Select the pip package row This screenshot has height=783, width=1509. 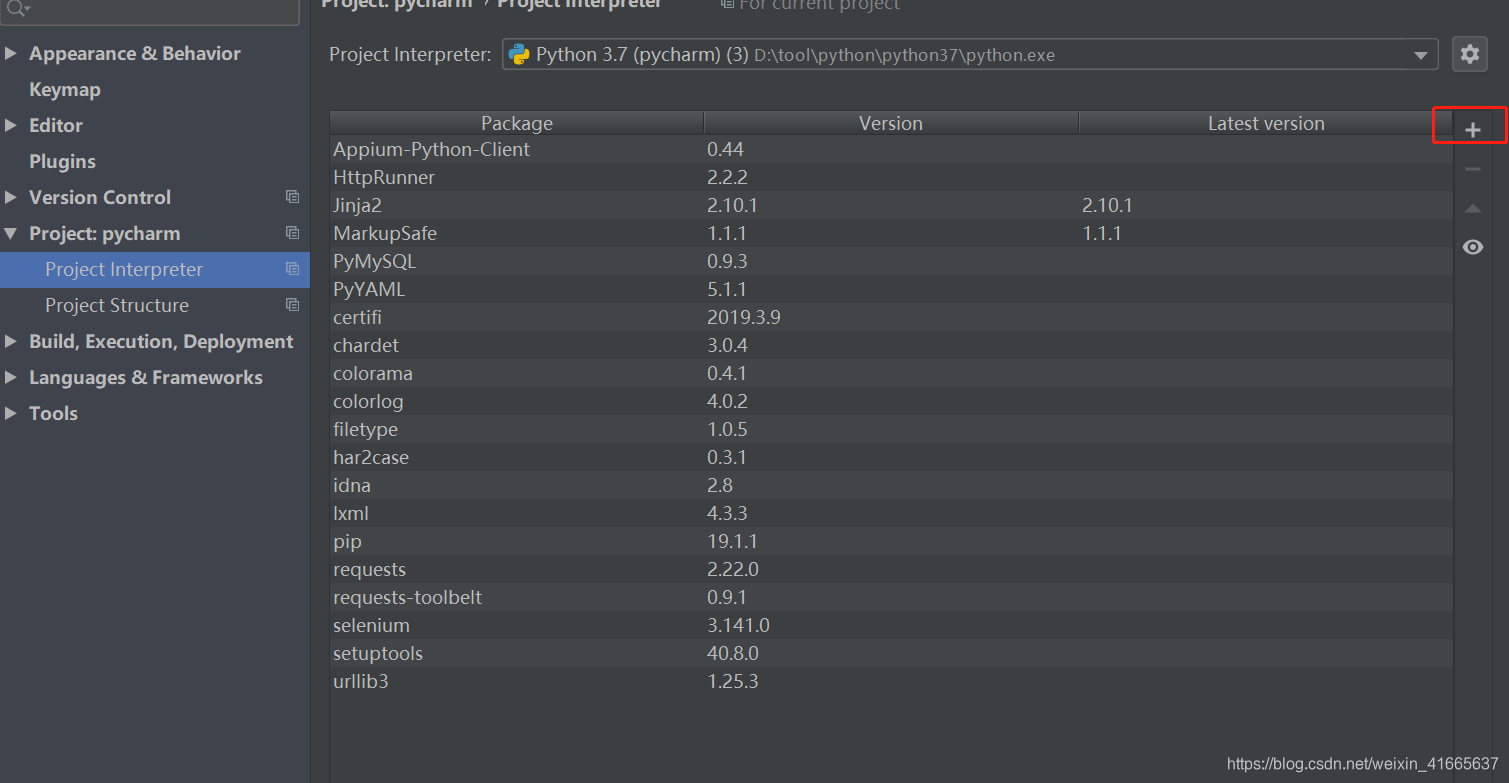click(x=892, y=541)
